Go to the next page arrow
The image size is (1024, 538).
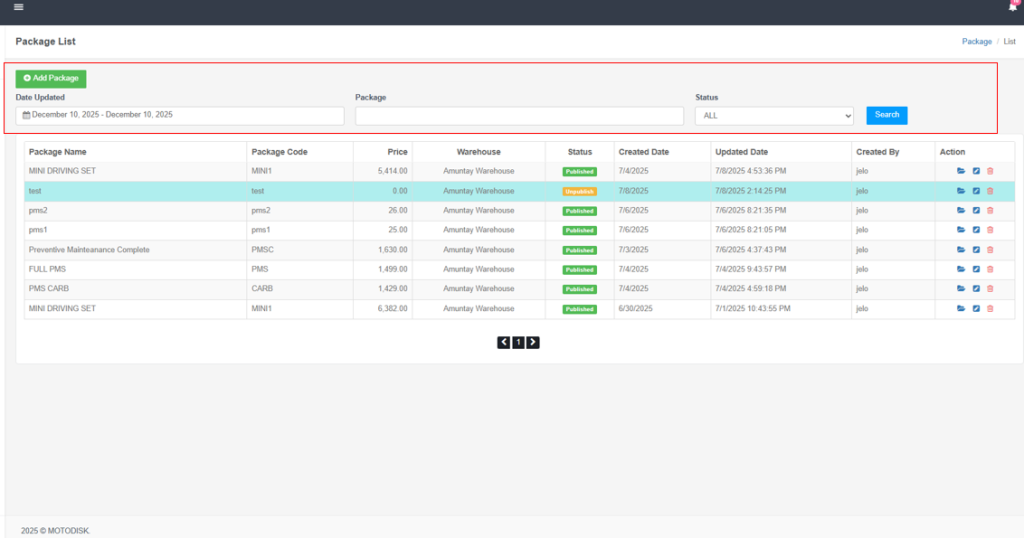coord(533,342)
